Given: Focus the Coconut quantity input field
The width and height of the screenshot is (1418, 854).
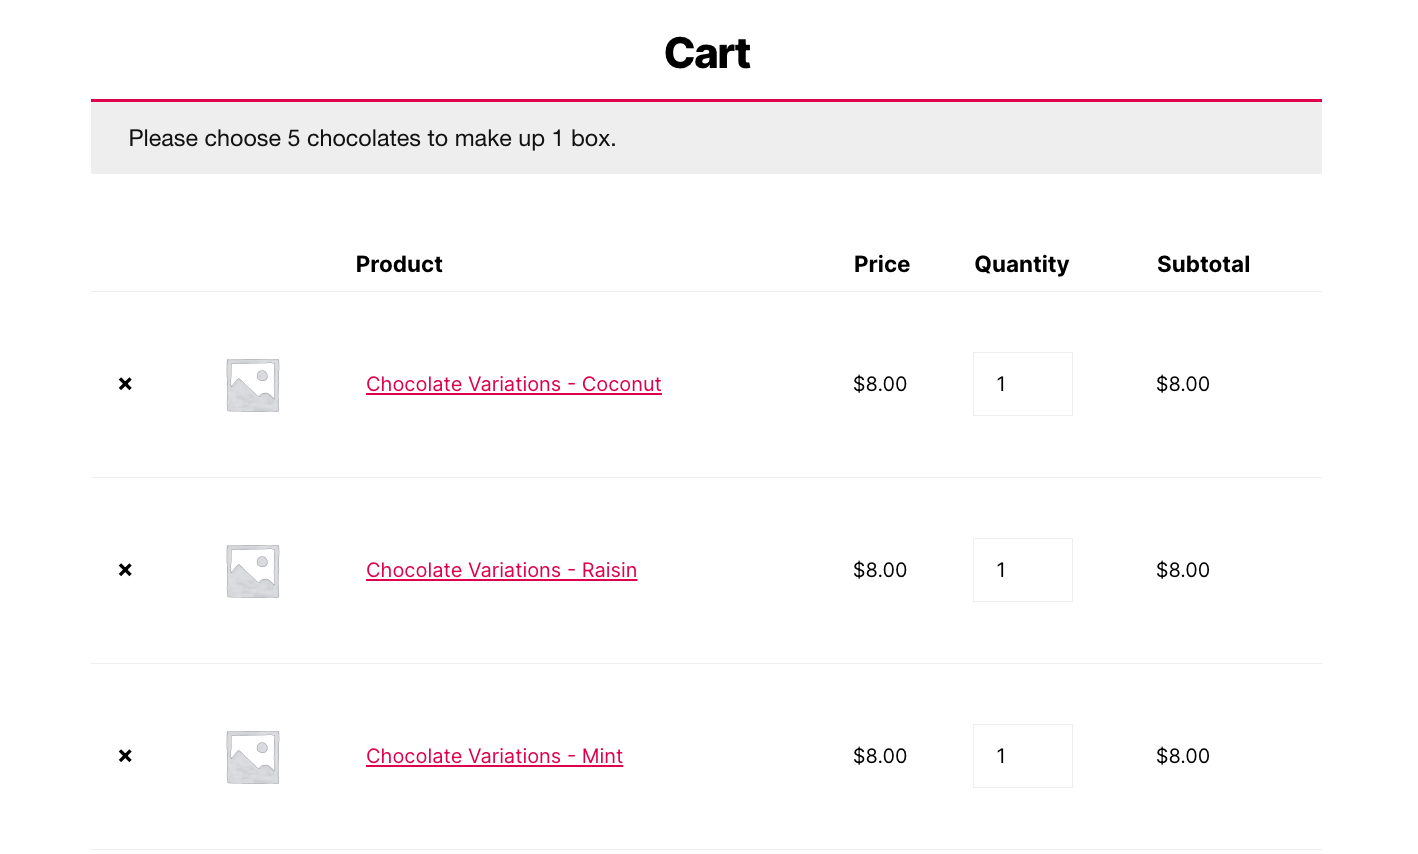Looking at the screenshot, I should pos(1022,384).
